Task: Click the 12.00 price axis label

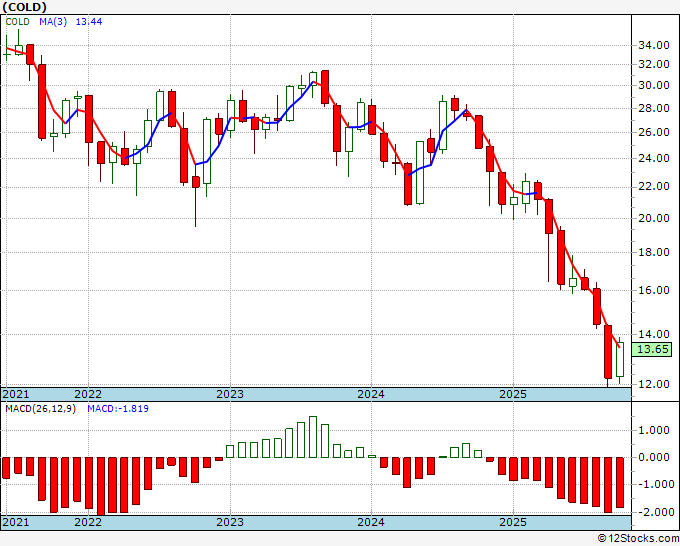Action: 654,384
